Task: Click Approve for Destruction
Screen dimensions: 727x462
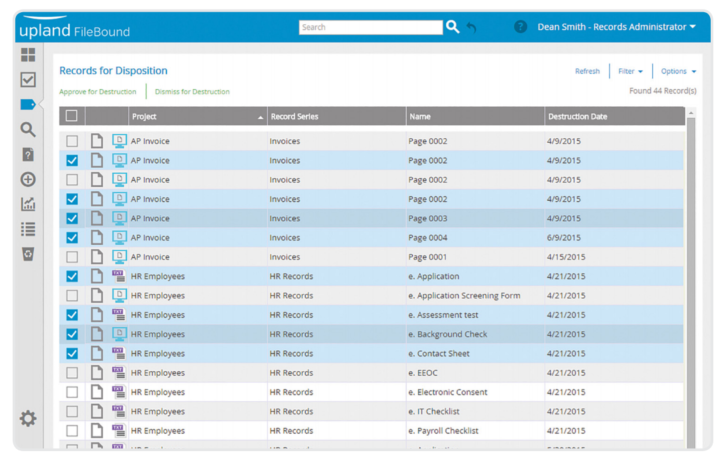Action: point(99,91)
